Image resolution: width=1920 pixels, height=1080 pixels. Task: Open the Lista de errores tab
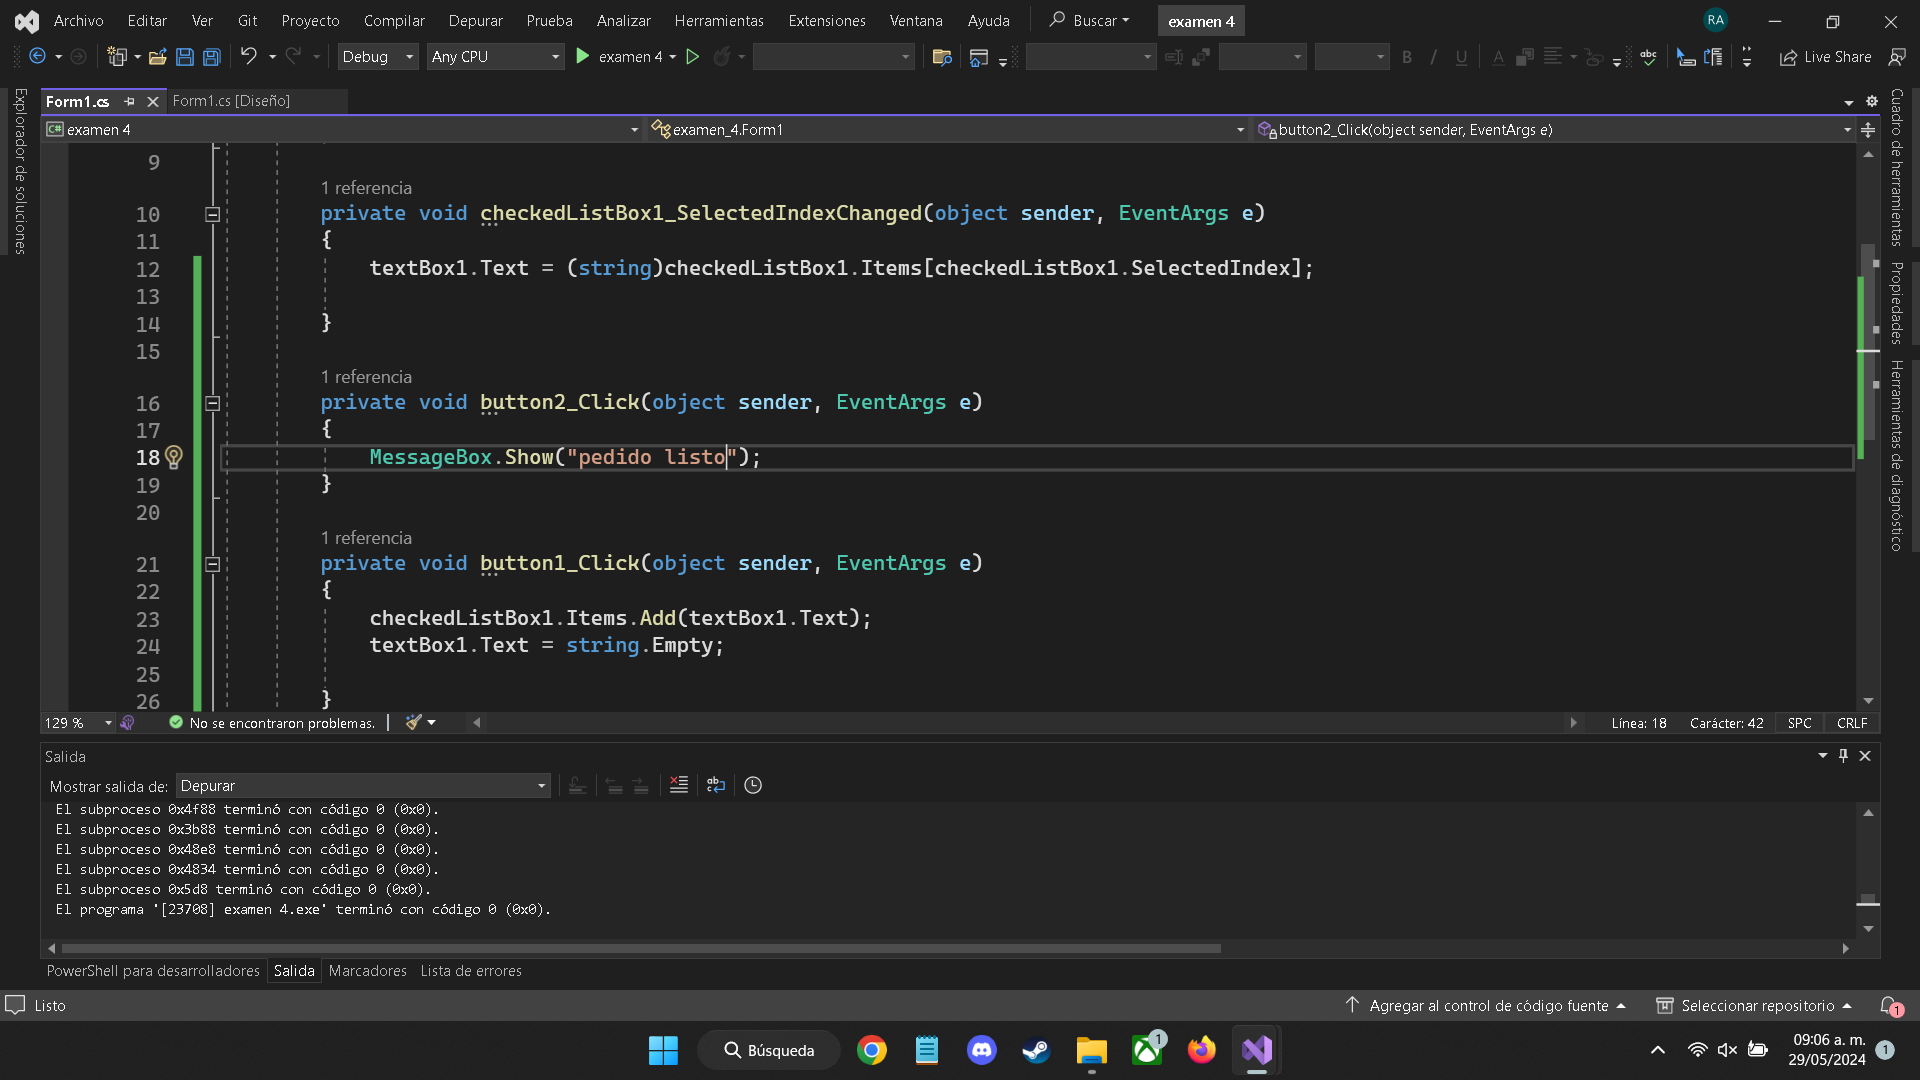471,971
